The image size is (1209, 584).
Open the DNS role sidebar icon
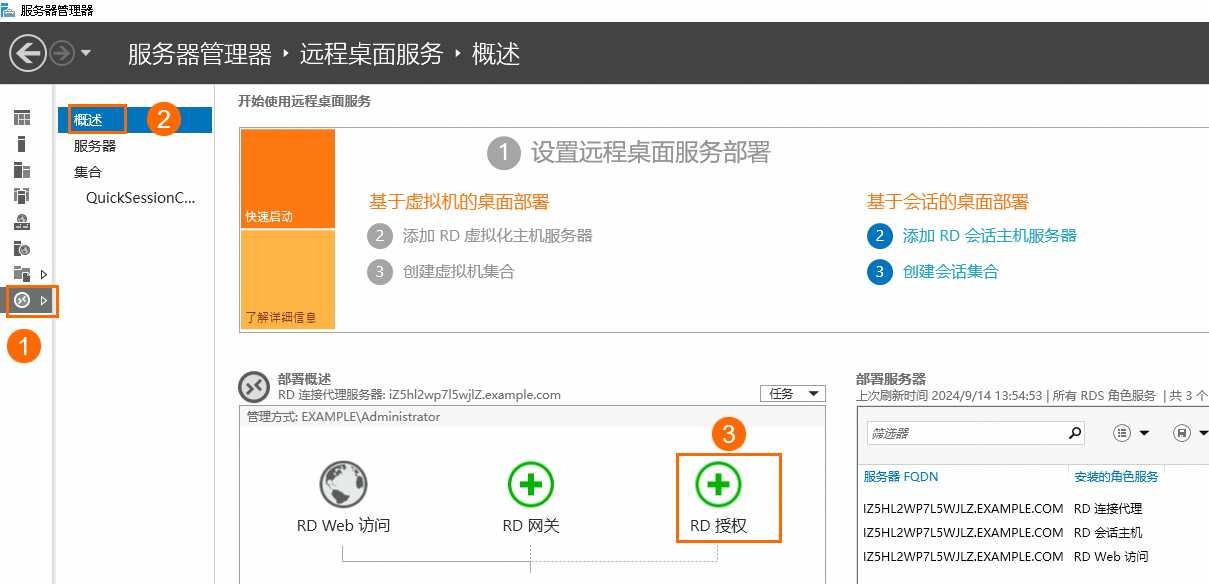click(x=22, y=222)
